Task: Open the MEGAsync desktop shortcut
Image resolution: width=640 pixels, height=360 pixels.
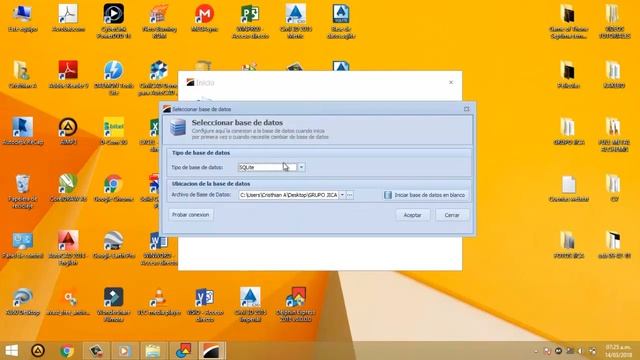Action: point(204,18)
